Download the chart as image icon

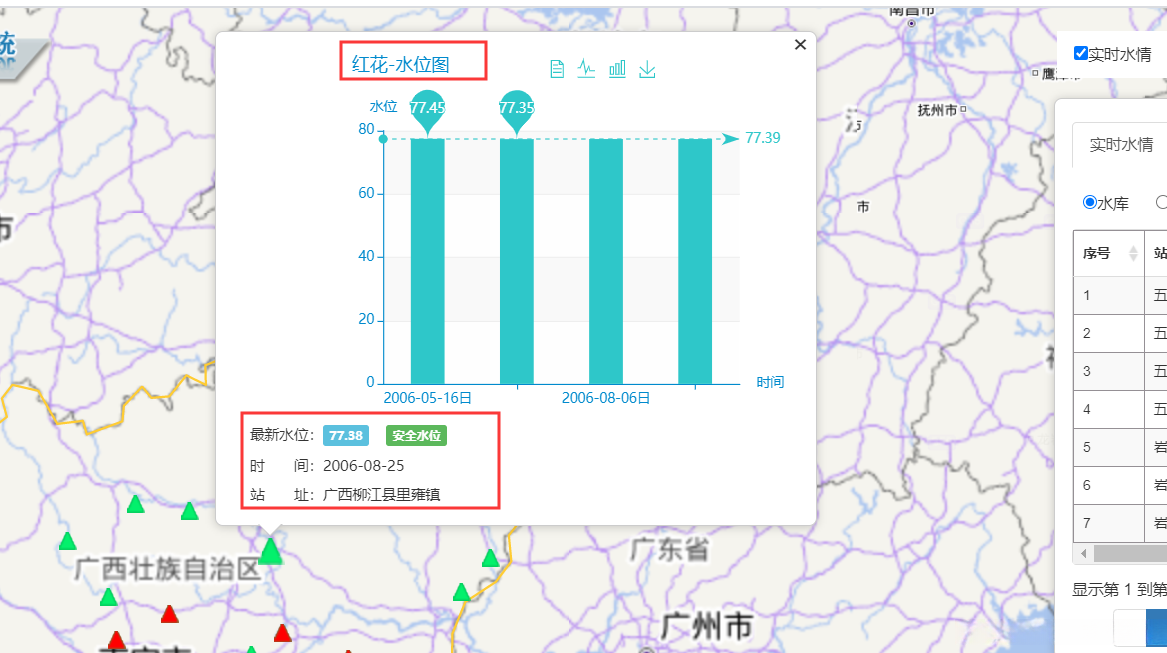click(648, 69)
